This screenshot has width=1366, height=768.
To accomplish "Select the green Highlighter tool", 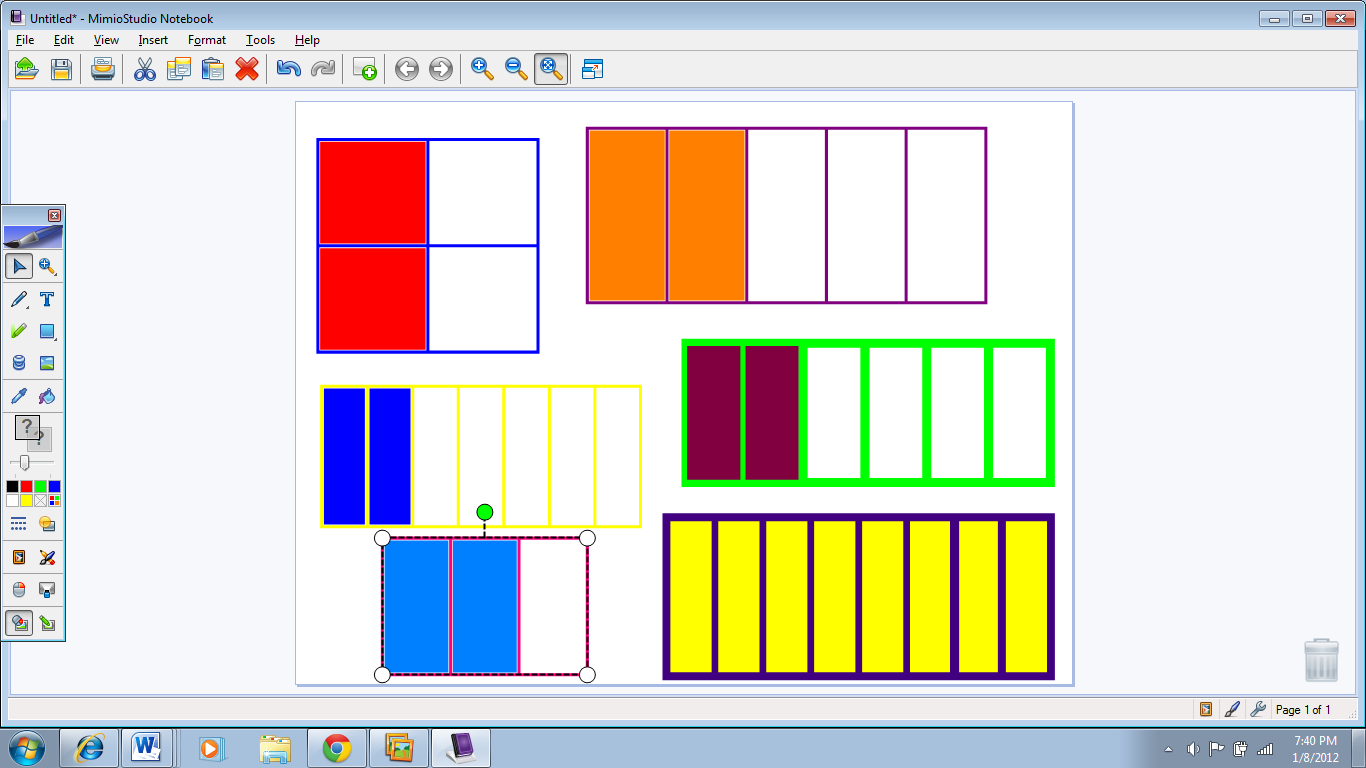I will (18, 331).
